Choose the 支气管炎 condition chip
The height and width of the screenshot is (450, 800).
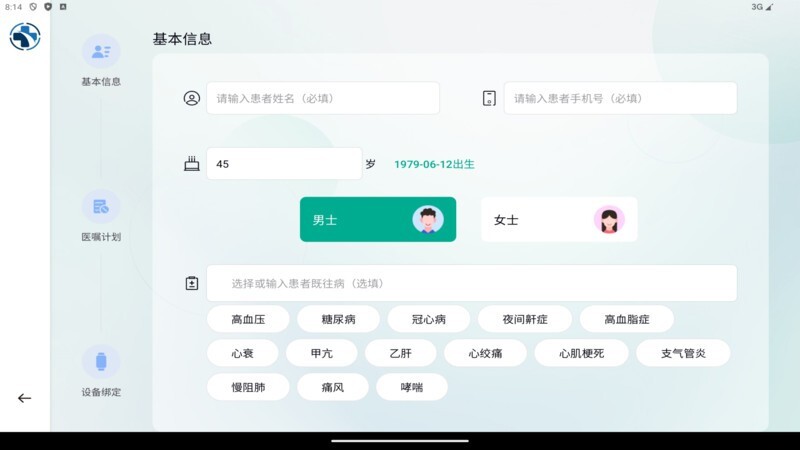683,353
